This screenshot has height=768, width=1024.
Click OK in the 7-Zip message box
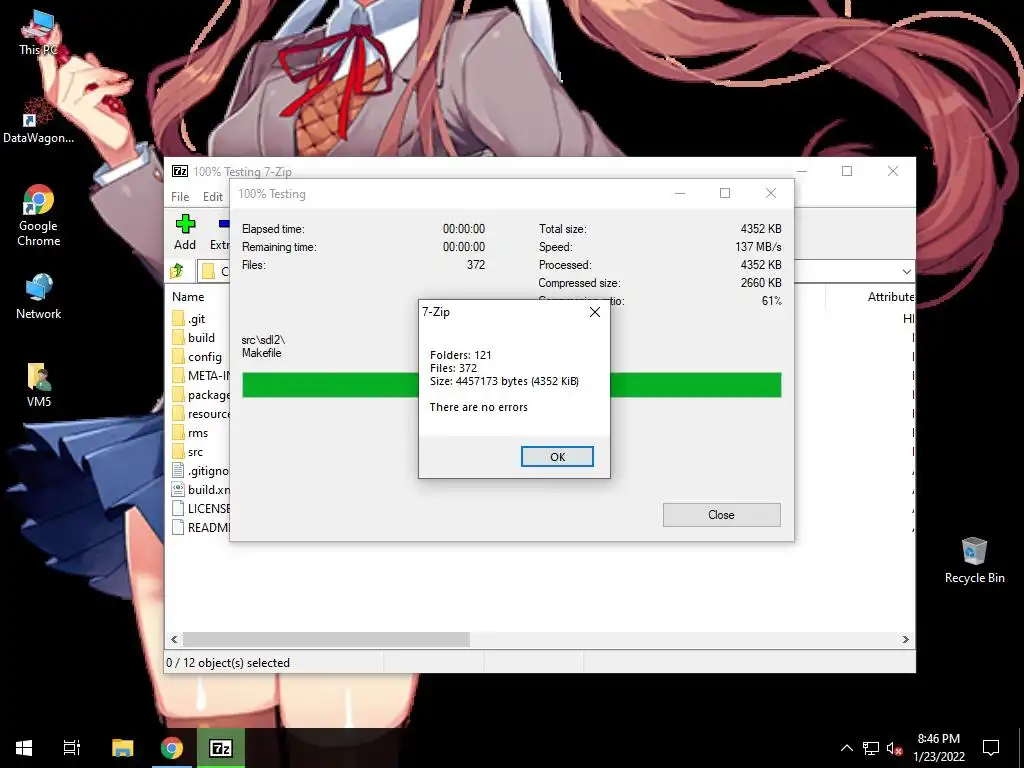click(557, 456)
